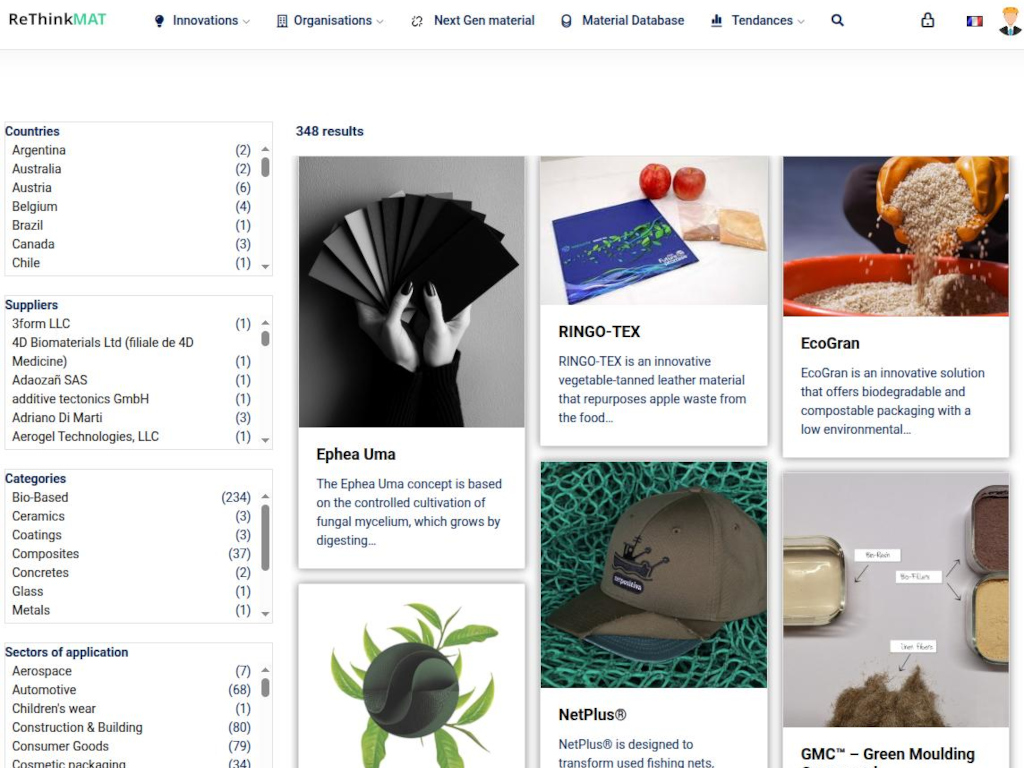The height and width of the screenshot is (768, 1024).
Task: Go to ReThinkMAT home logo
Action: click(x=57, y=20)
